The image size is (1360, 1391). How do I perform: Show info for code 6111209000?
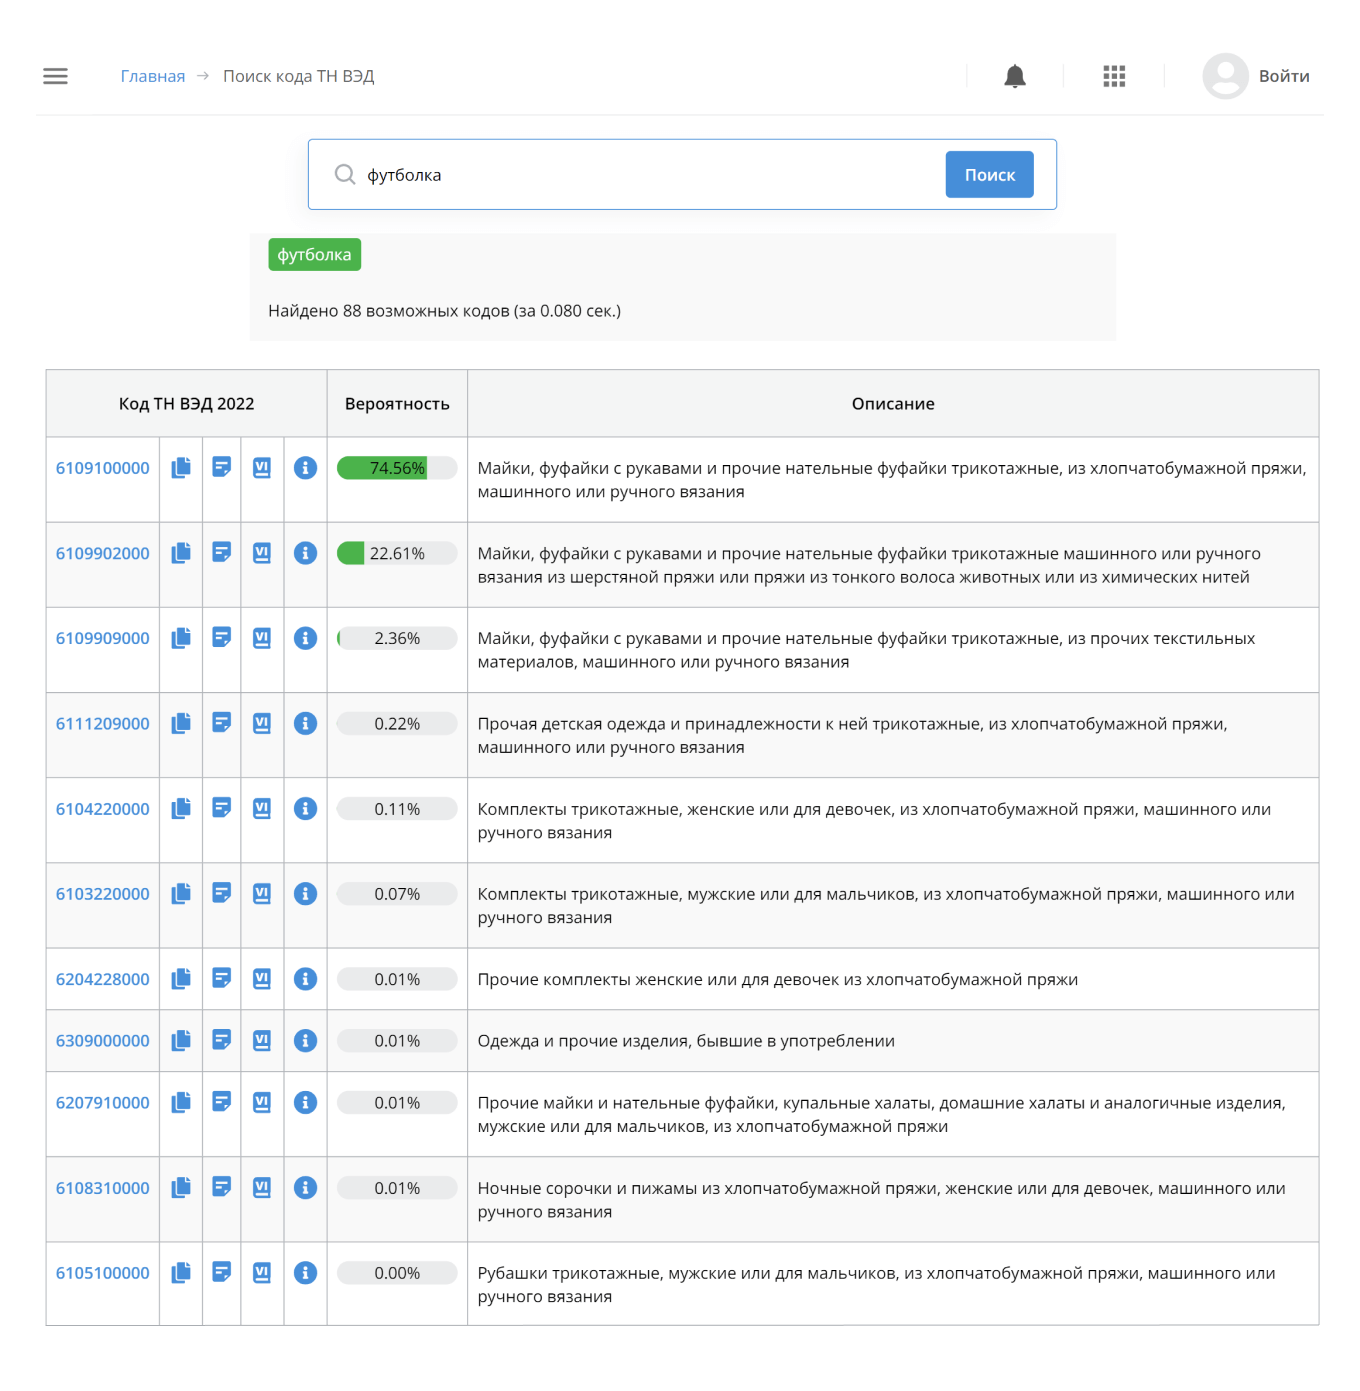(306, 723)
